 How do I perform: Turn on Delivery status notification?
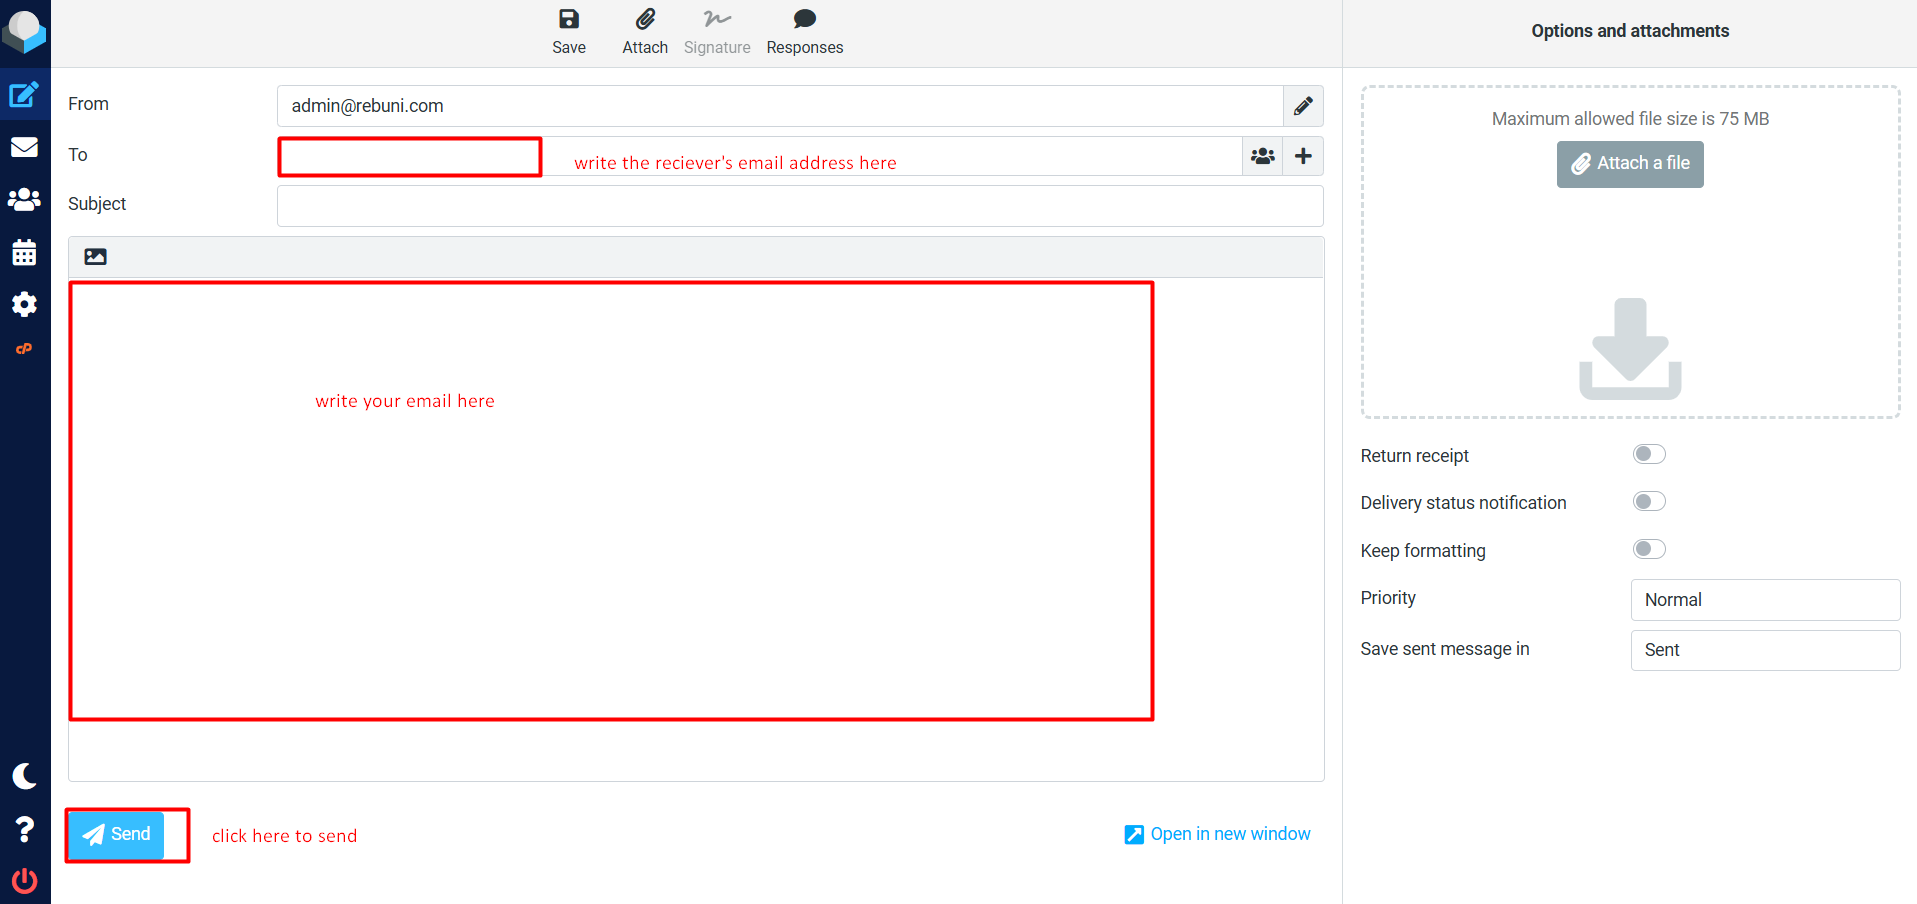click(1649, 502)
